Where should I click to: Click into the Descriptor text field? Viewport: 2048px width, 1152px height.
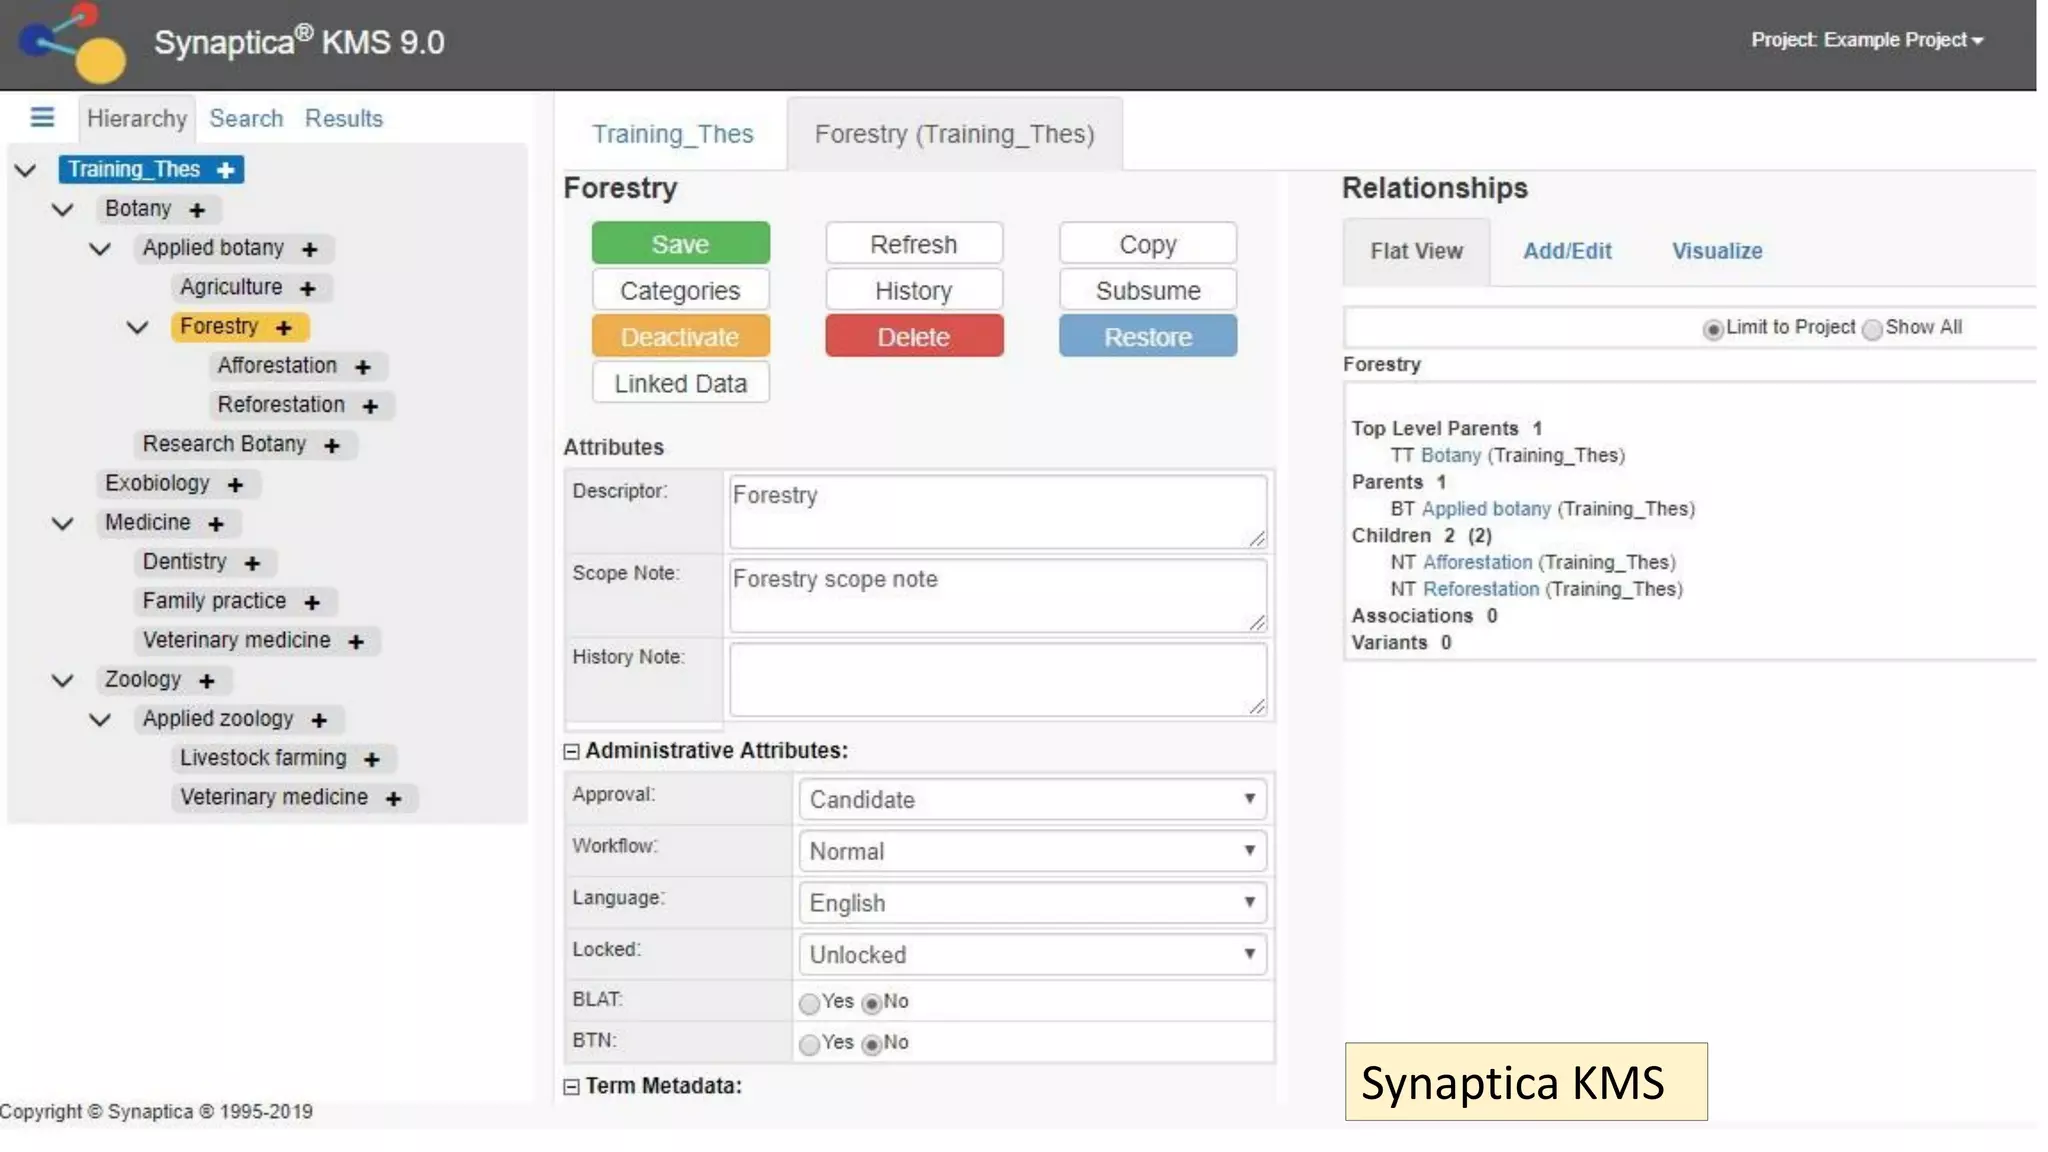pyautogui.click(x=998, y=511)
